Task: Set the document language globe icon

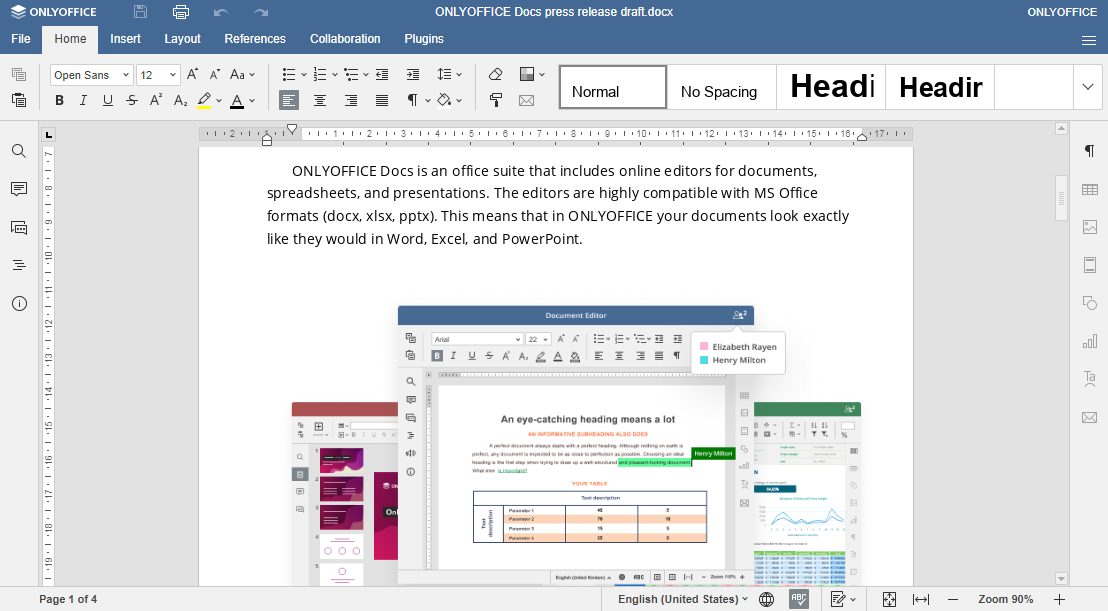Action: click(767, 599)
